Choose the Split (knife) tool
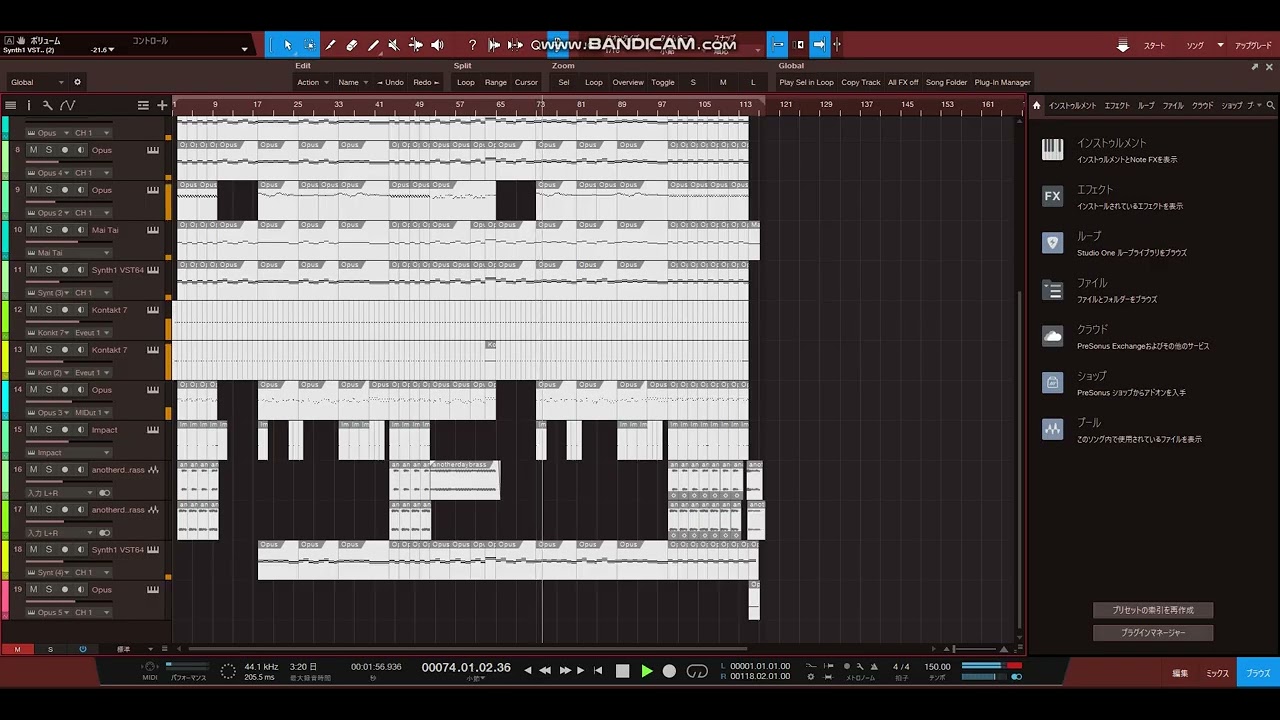 (331, 45)
